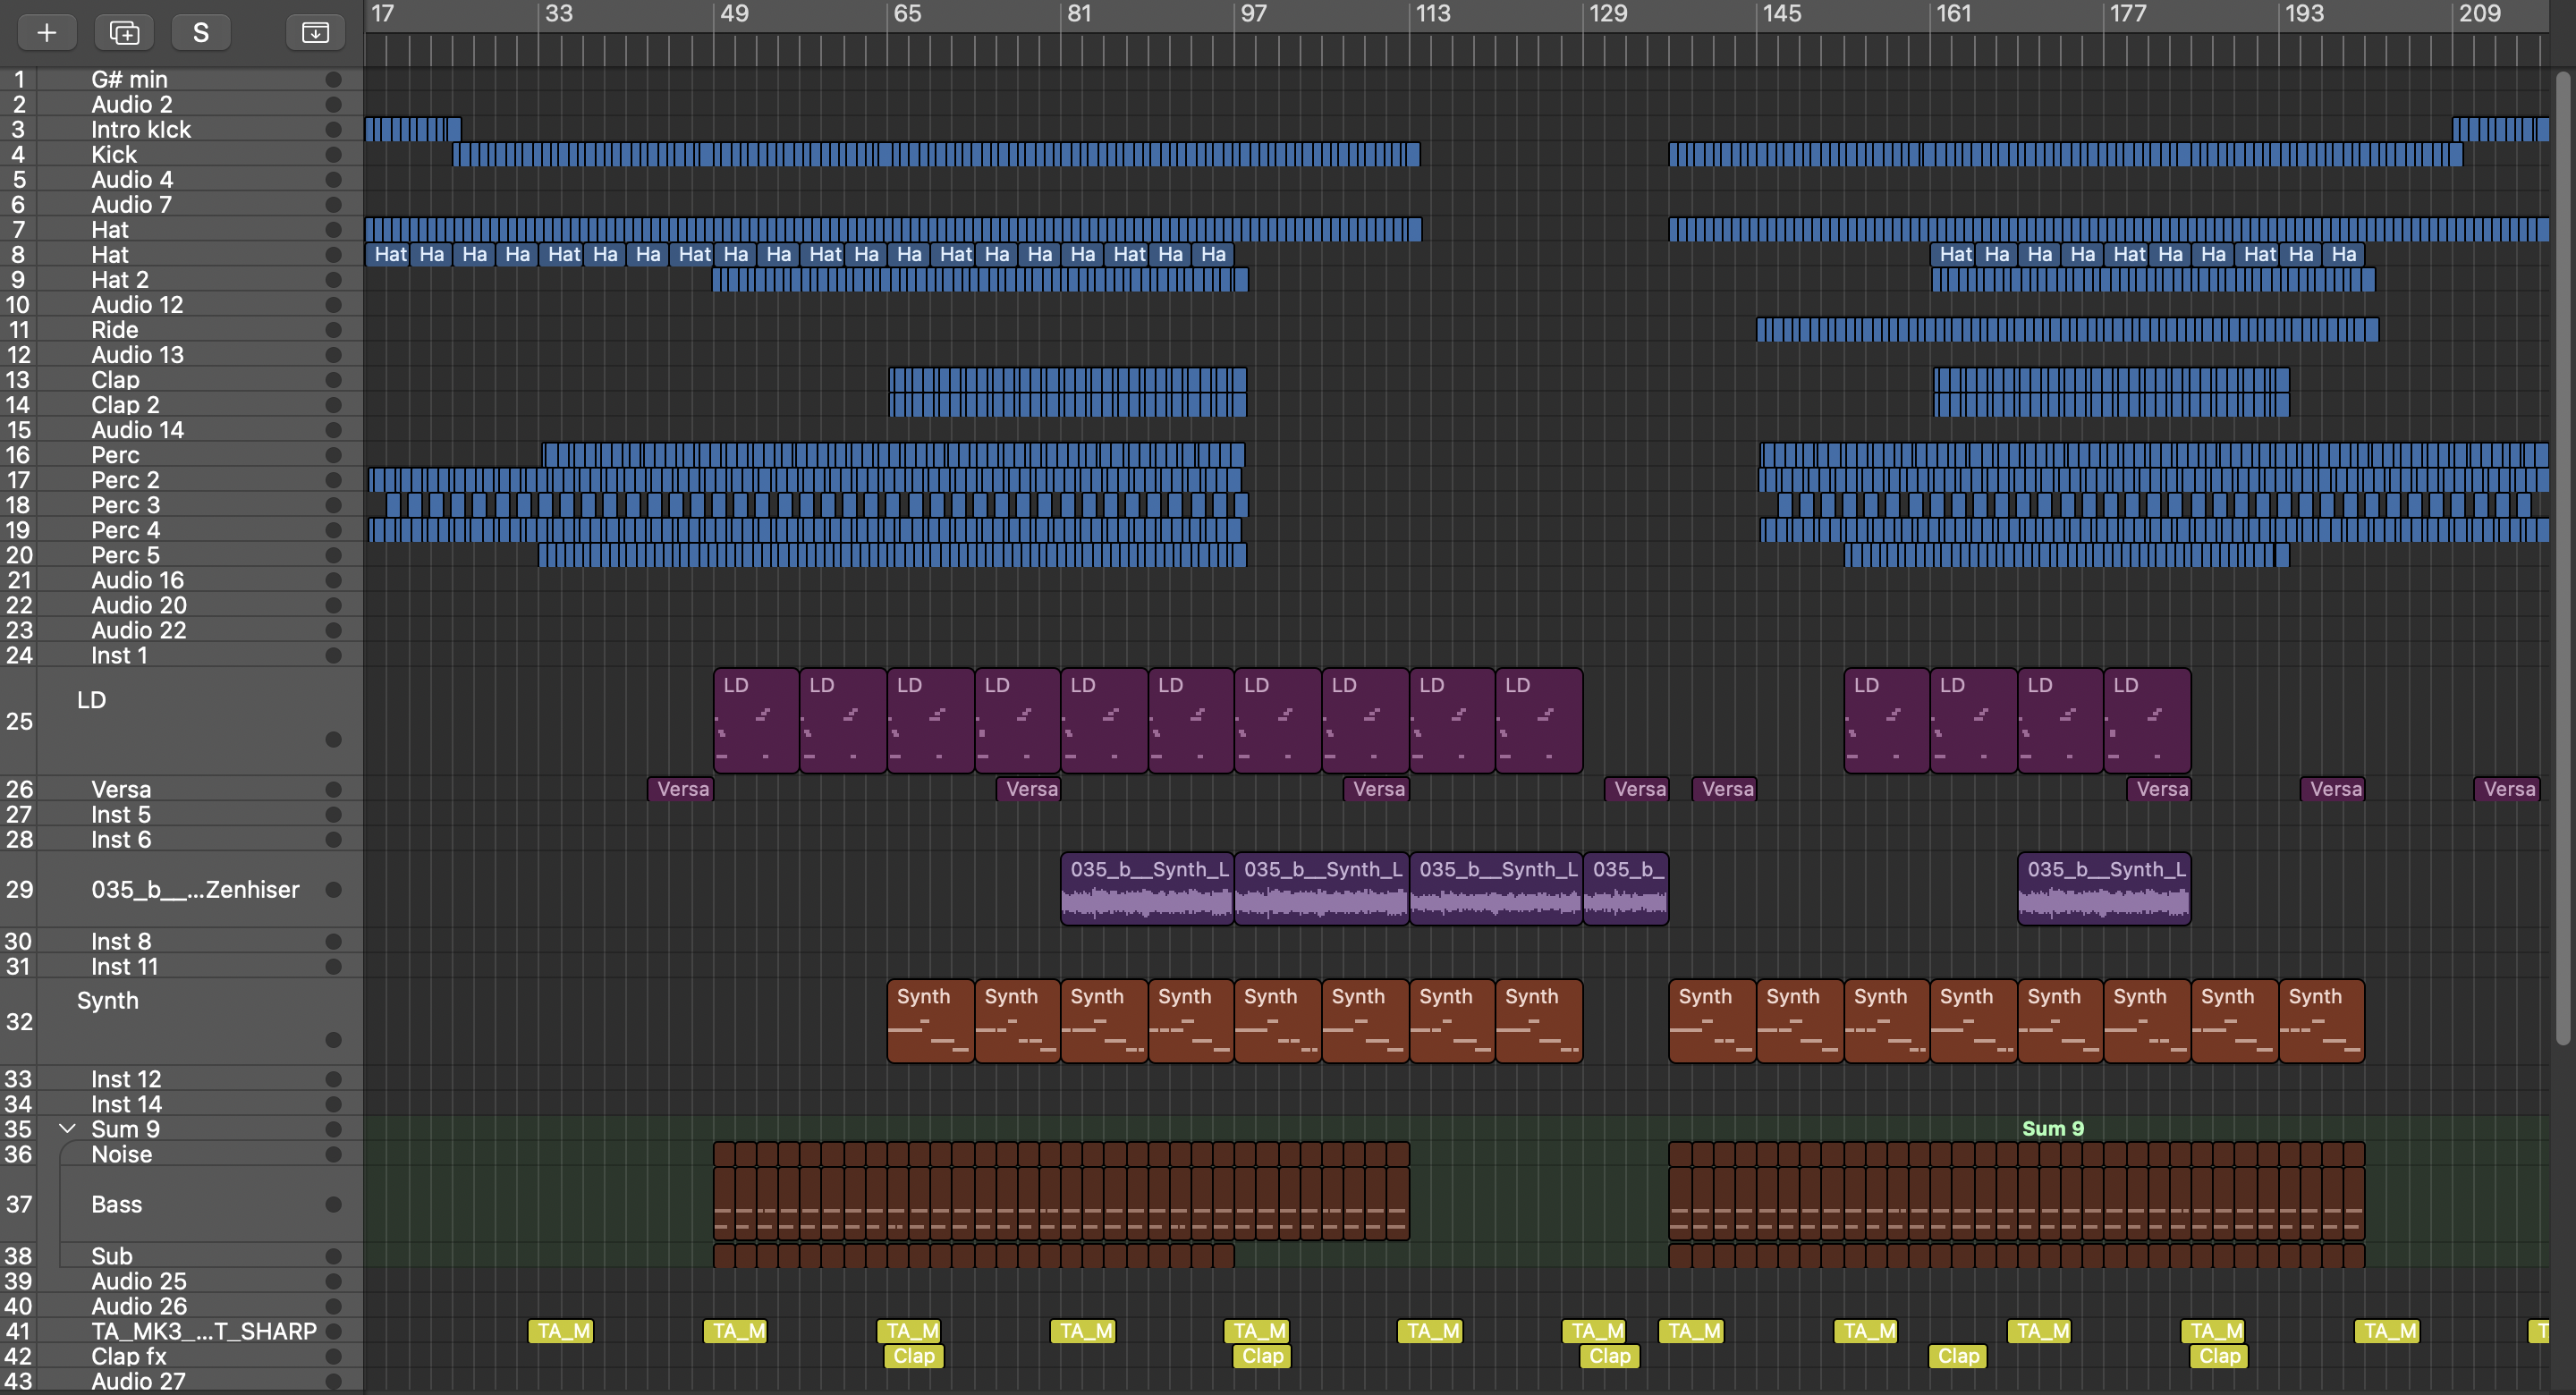Select the Ride region starting at bar 145
The image size is (2576, 1395).
coord(2068,329)
